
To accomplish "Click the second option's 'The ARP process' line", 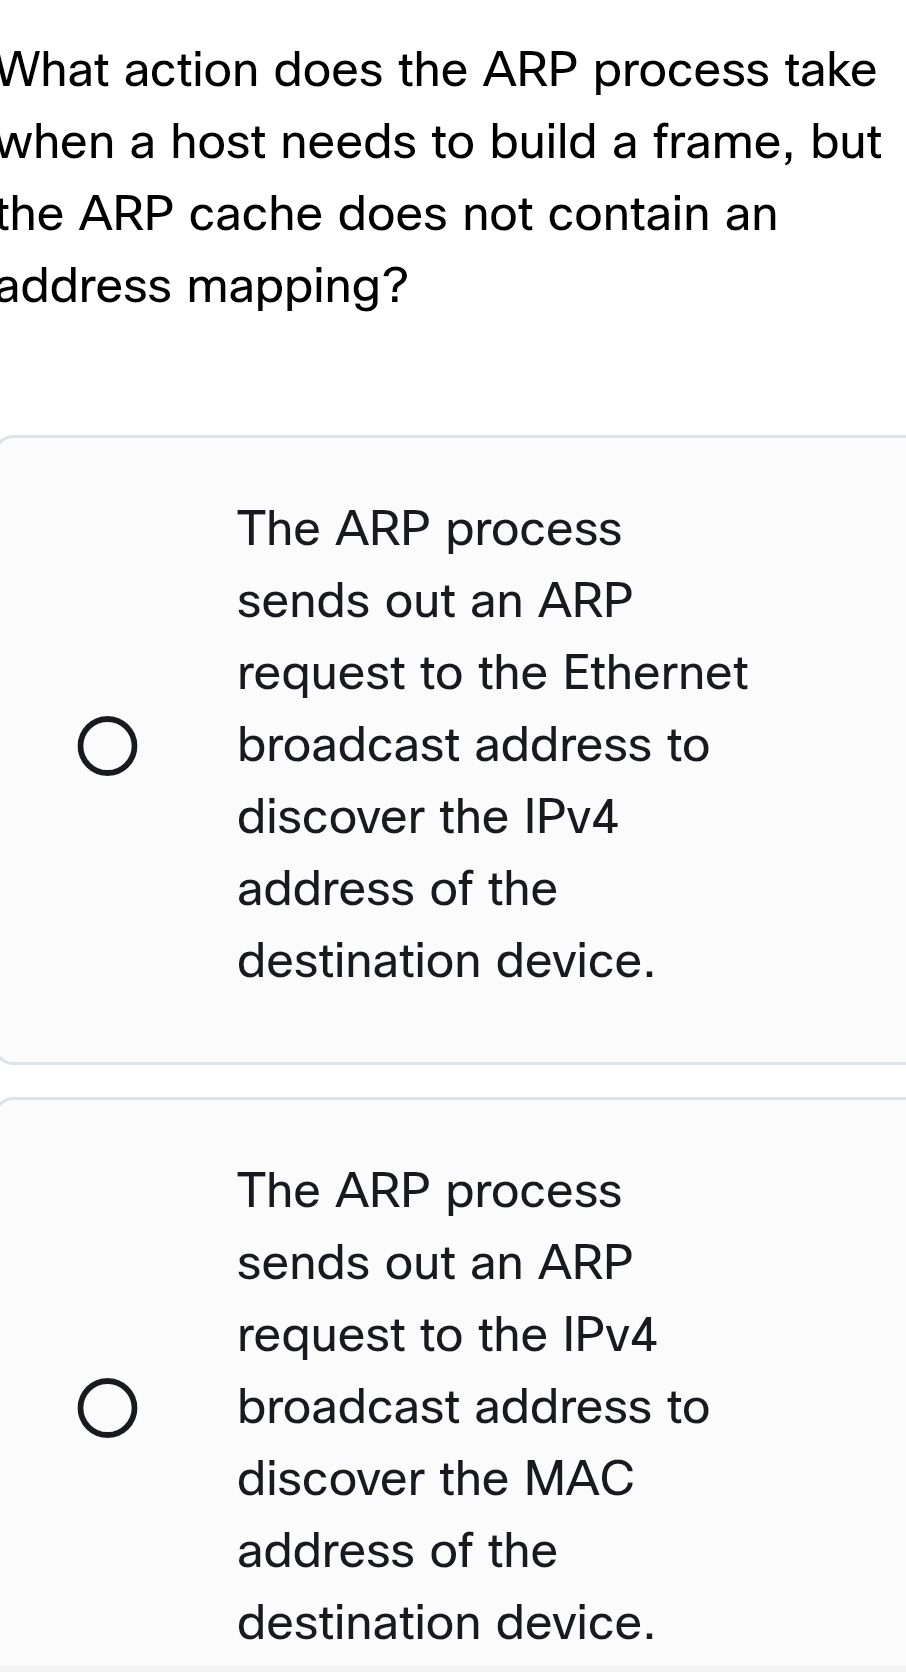I will 429,1191.
